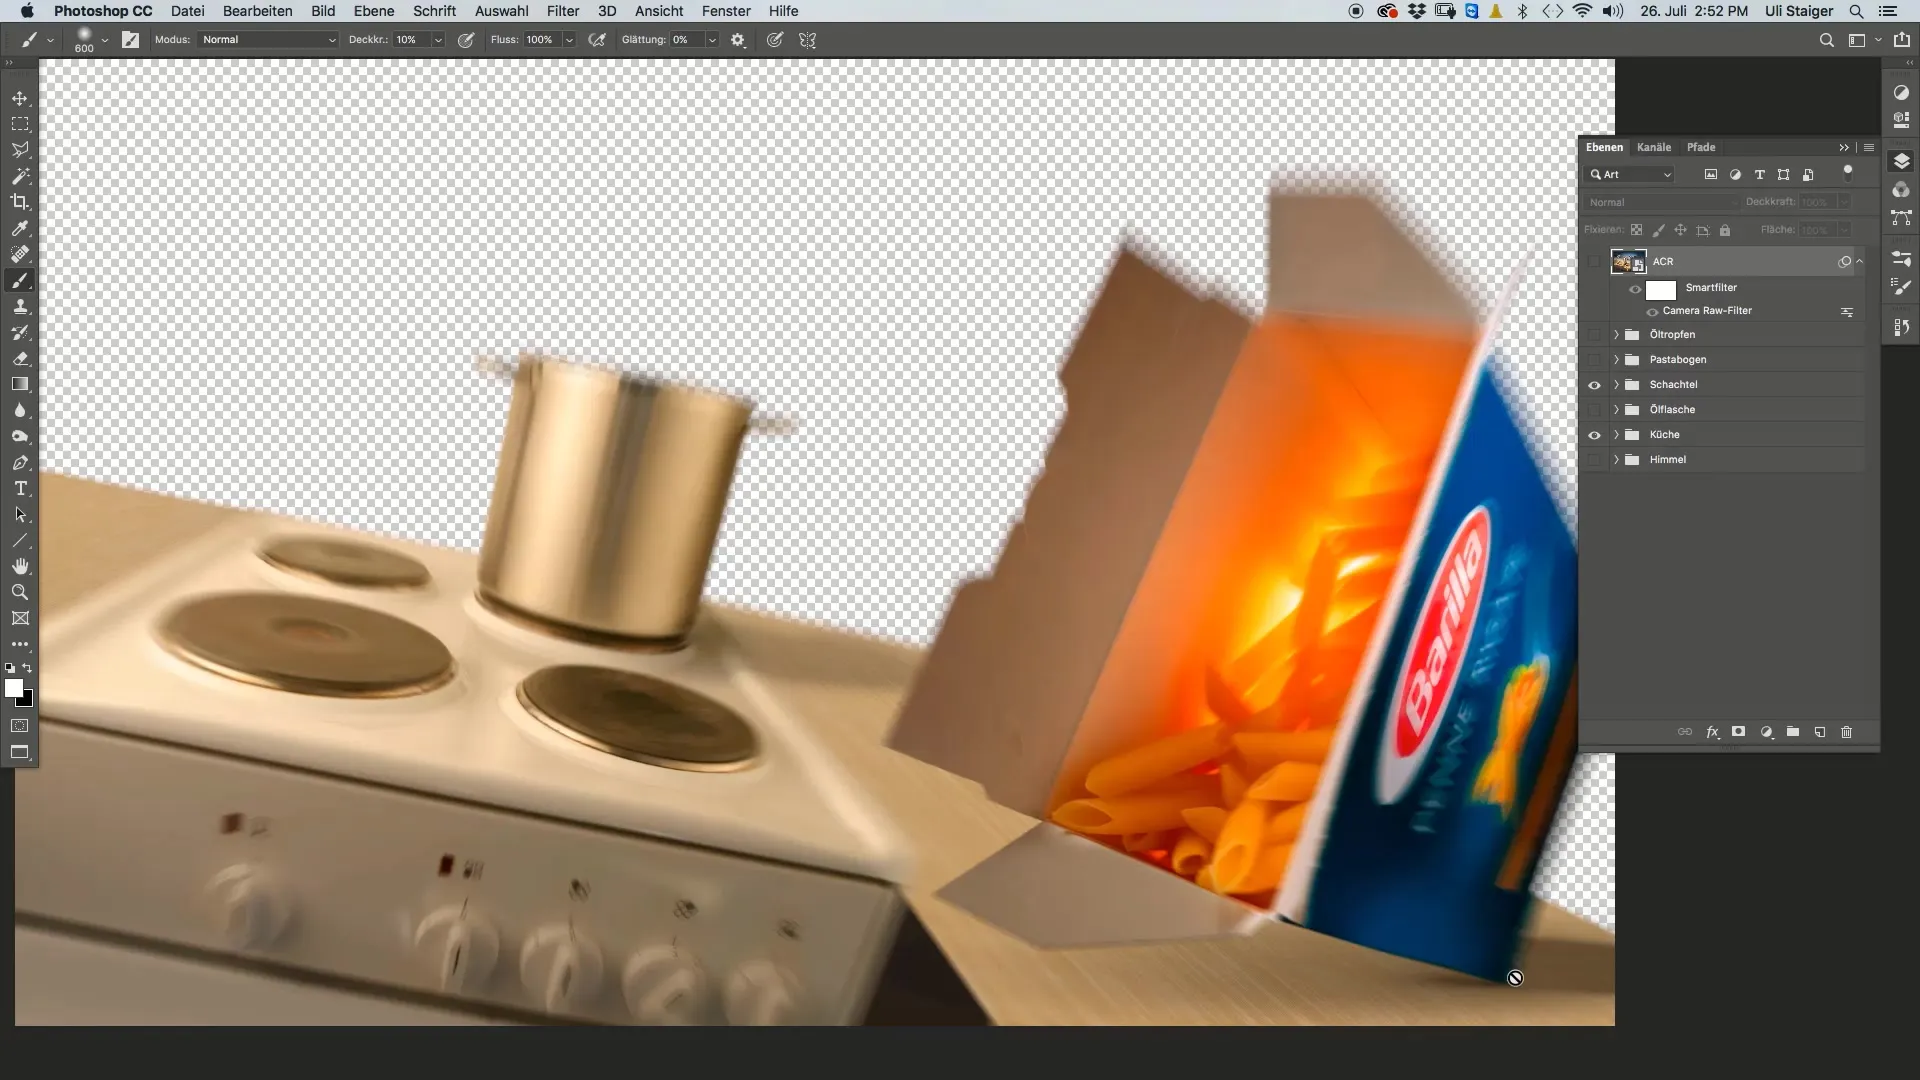
Task: Open the Modus blend dropdown
Action: (x=268, y=40)
